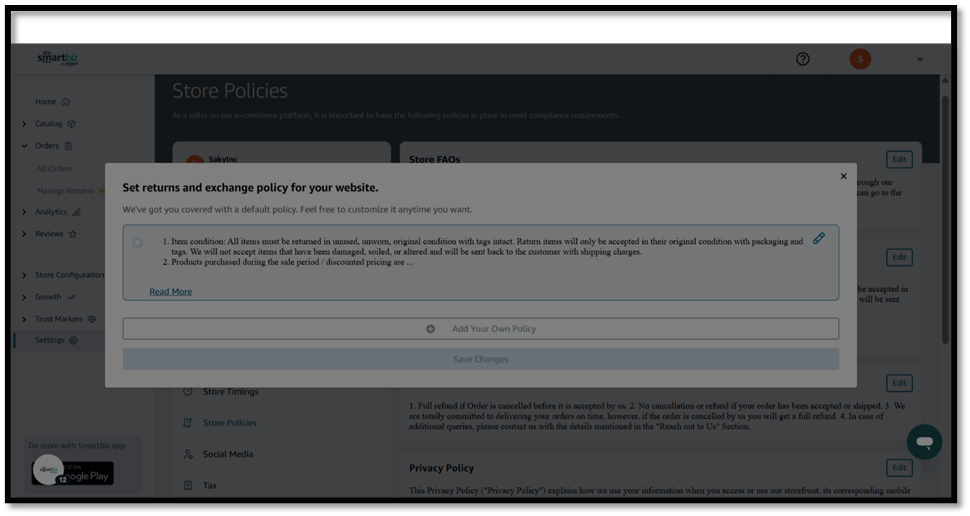
Task: Click the Edit button for Privacy Policy
Action: pyautogui.click(x=898, y=468)
